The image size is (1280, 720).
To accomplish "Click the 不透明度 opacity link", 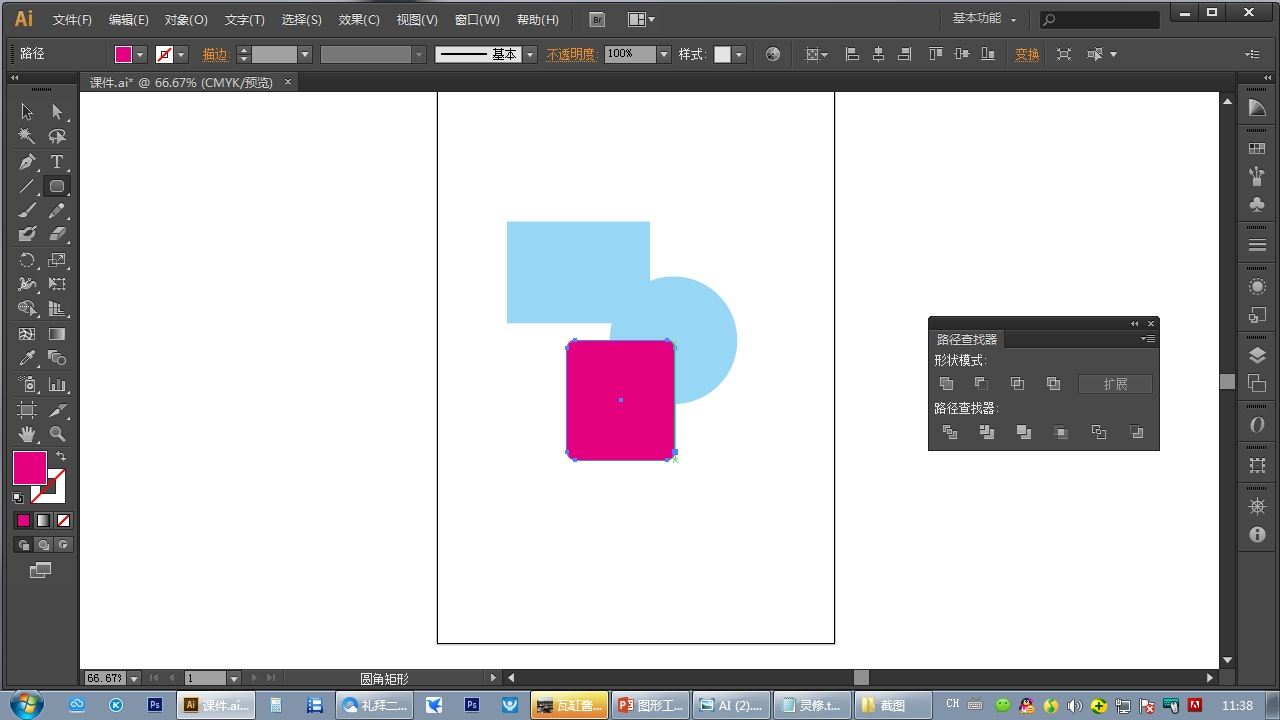I will point(571,55).
